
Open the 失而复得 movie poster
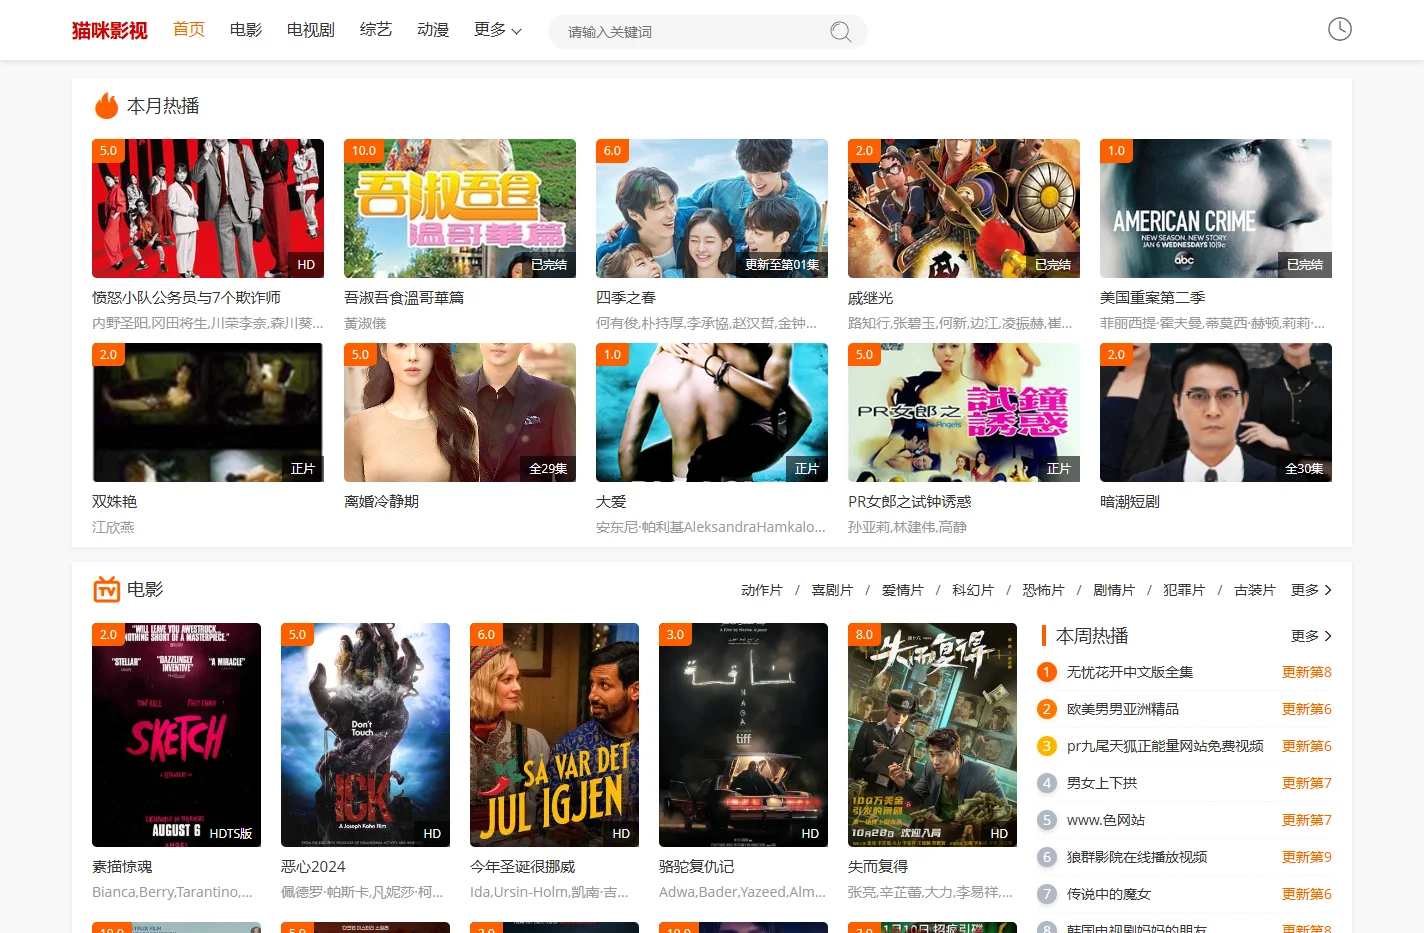tap(932, 735)
